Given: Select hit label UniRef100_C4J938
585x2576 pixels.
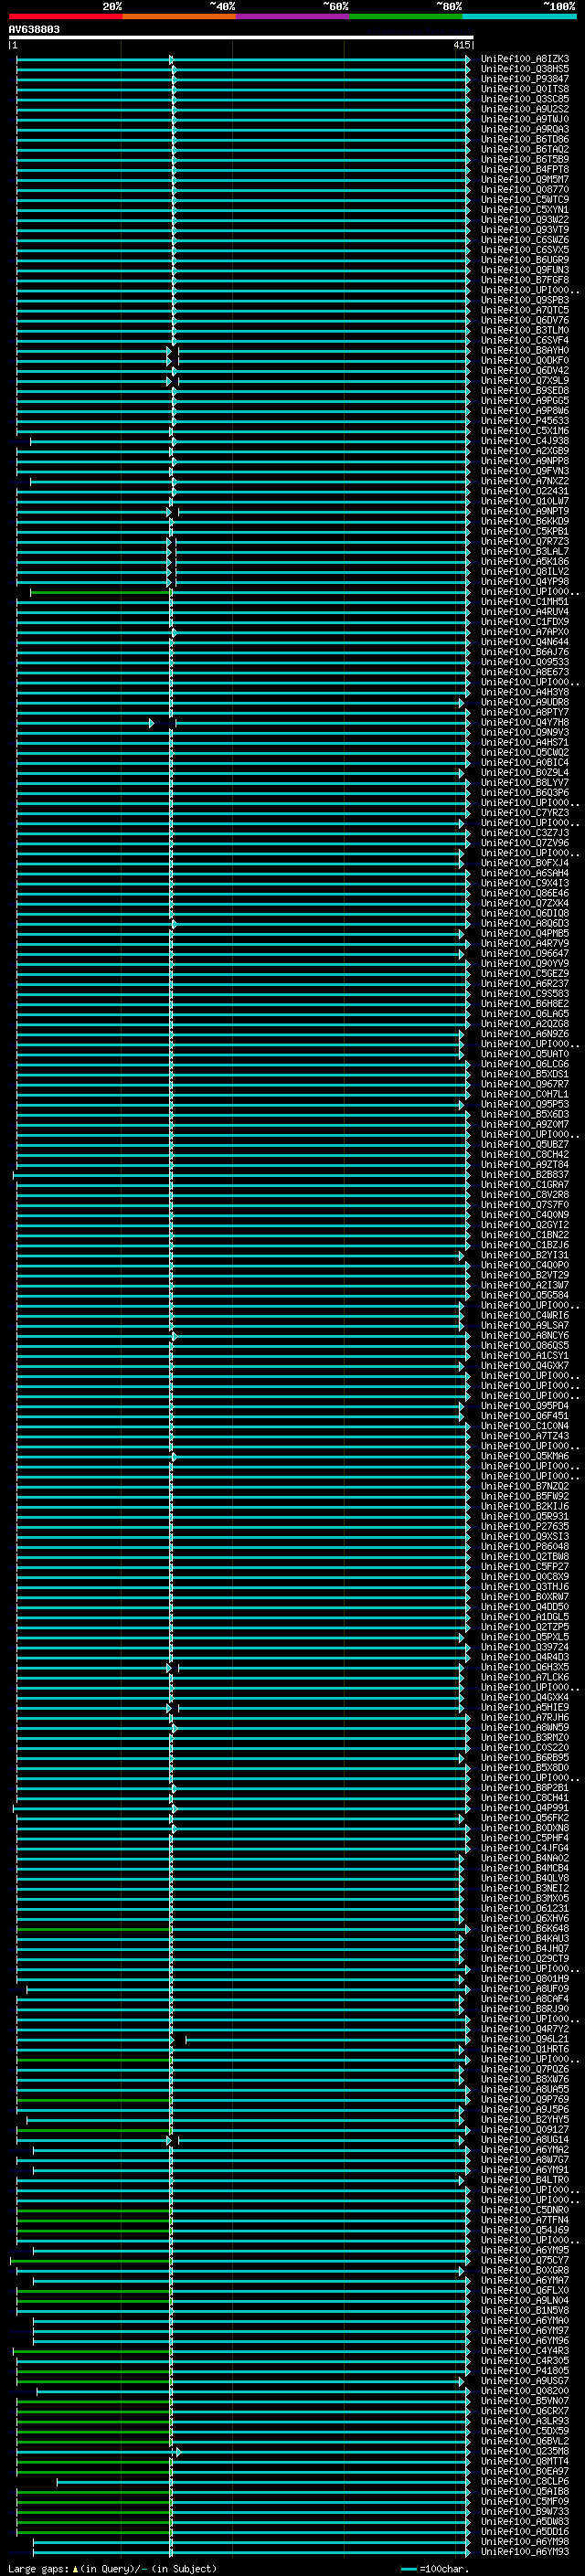Looking at the screenshot, I should click(x=525, y=440).
